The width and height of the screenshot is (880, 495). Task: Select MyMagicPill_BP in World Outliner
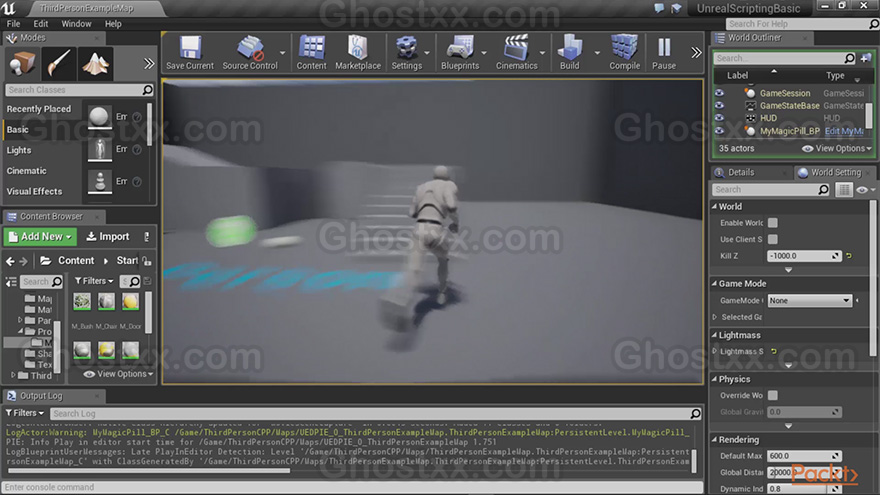[x=790, y=131]
